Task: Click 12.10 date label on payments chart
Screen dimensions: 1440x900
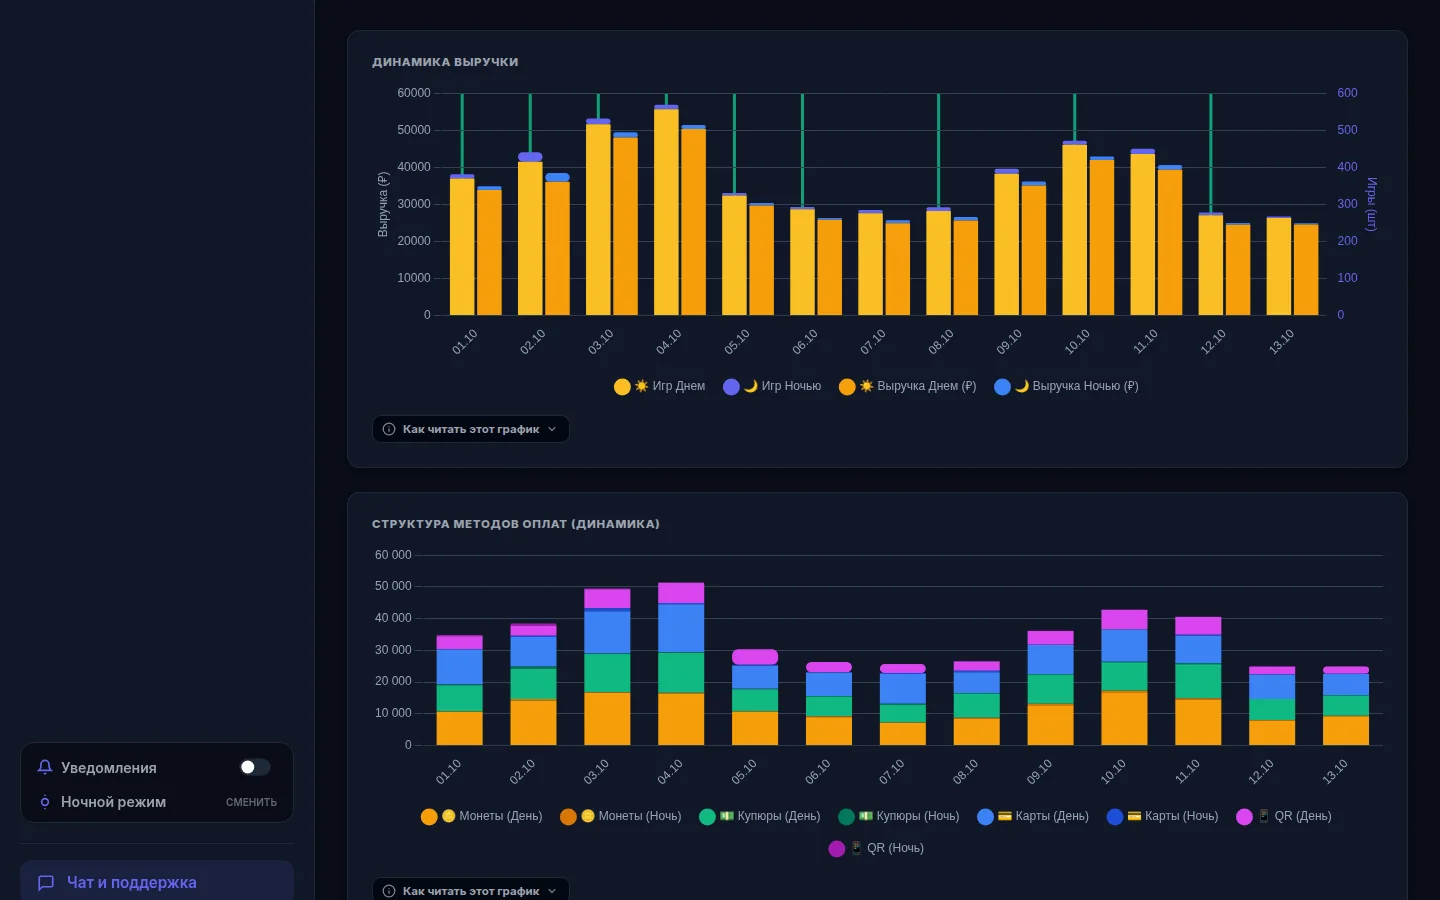Action: (x=1261, y=771)
